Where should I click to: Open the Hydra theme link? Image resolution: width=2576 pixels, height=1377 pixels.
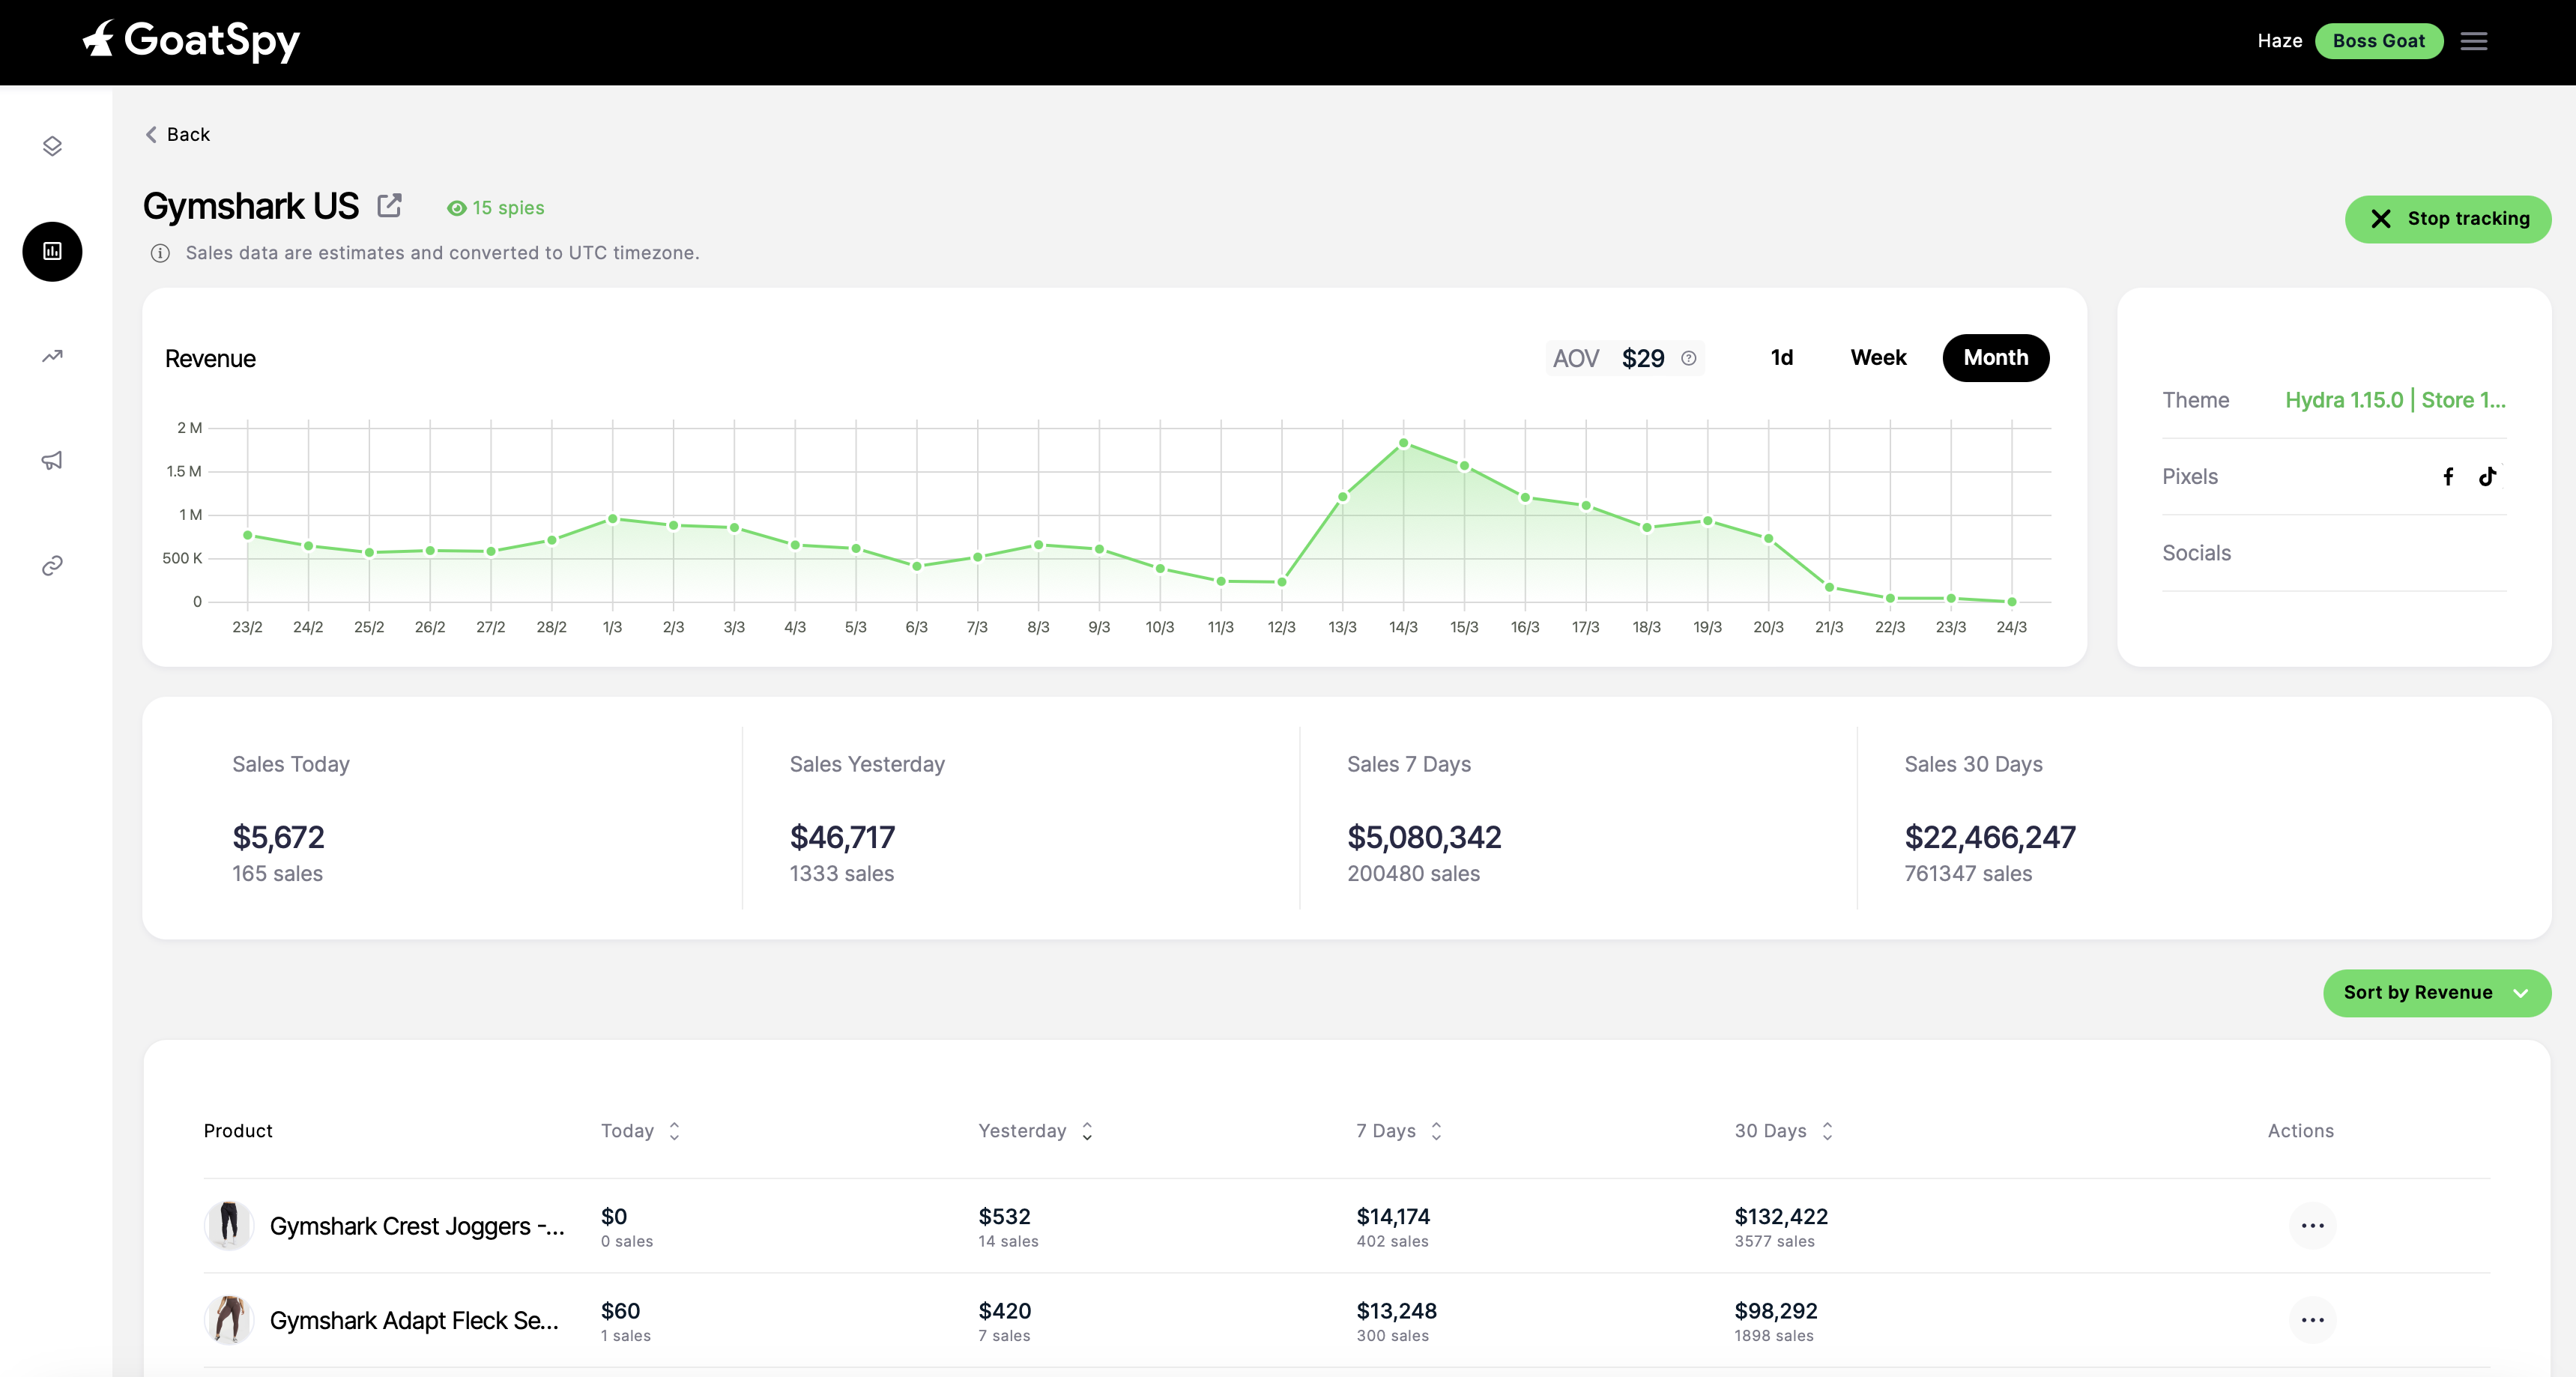click(2395, 400)
